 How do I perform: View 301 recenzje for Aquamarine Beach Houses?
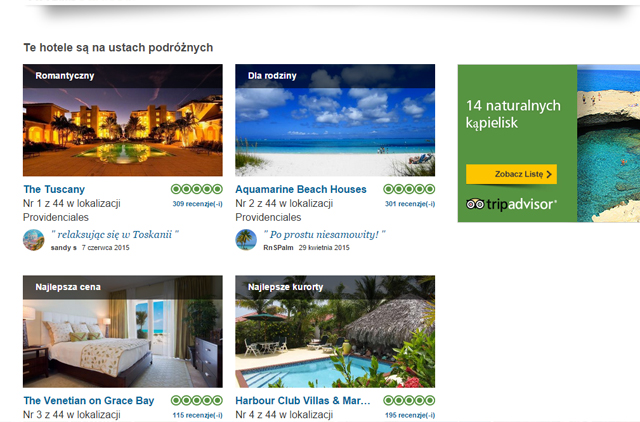410,204
